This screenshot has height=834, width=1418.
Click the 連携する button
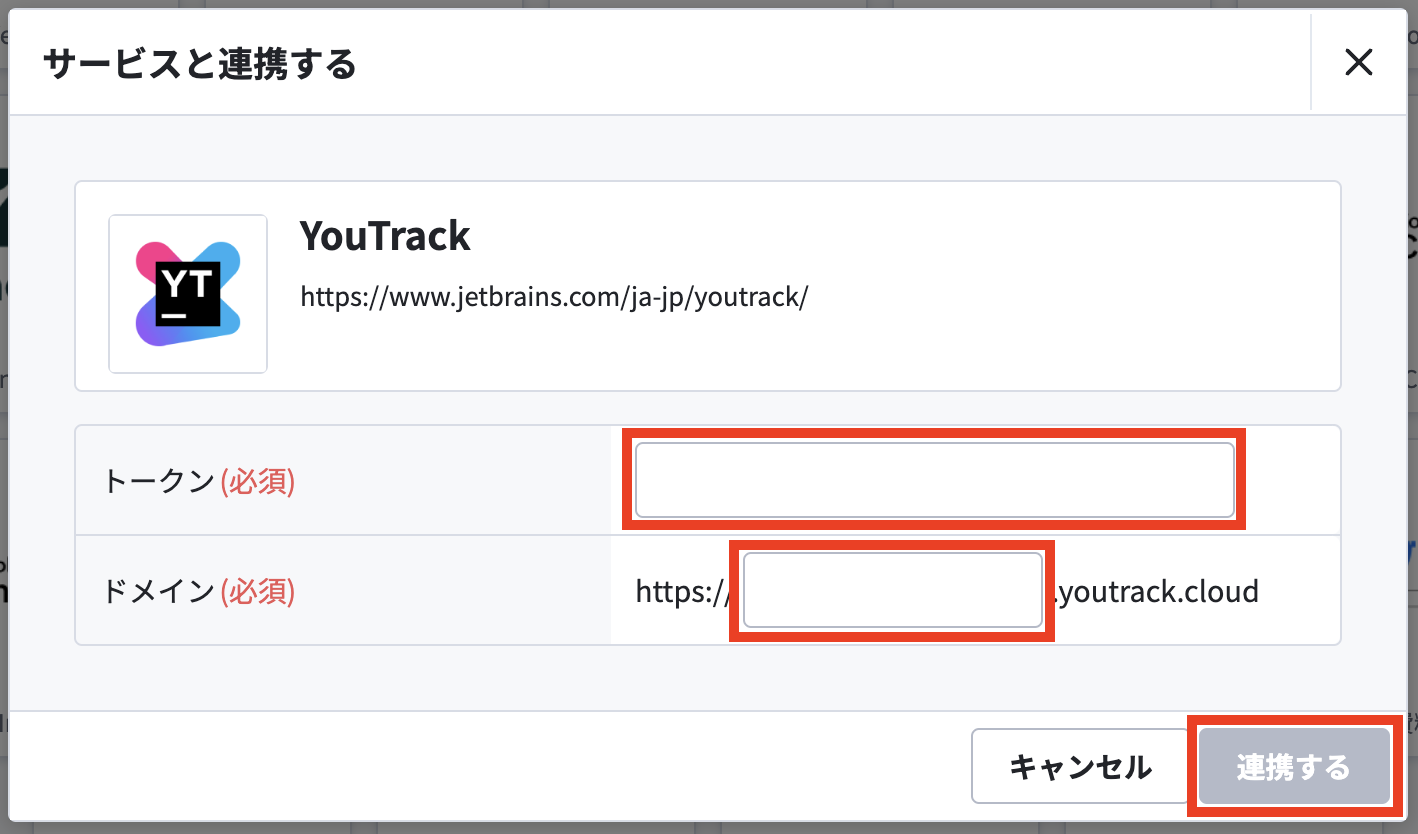tap(1293, 766)
